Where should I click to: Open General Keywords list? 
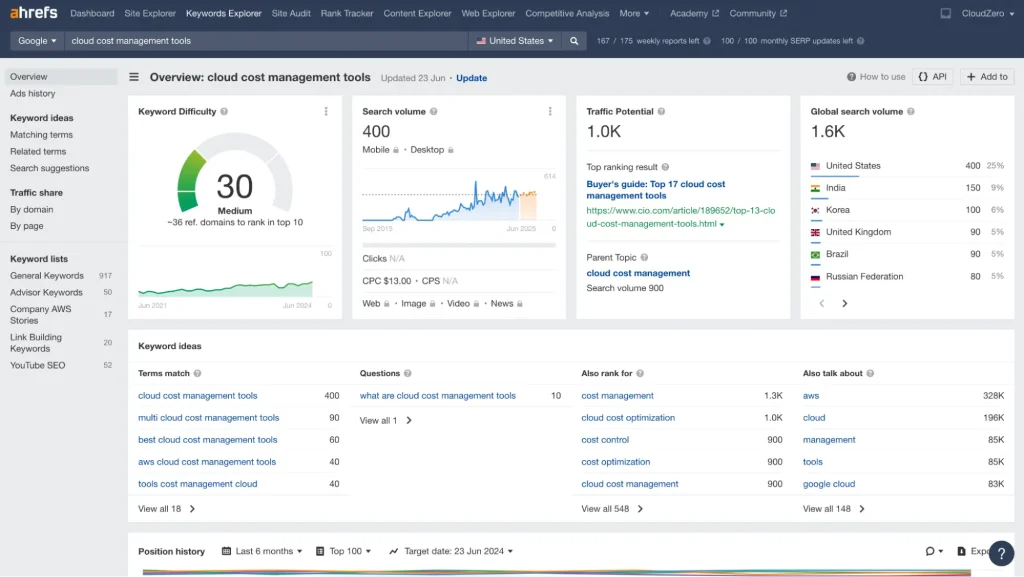click(x=46, y=275)
